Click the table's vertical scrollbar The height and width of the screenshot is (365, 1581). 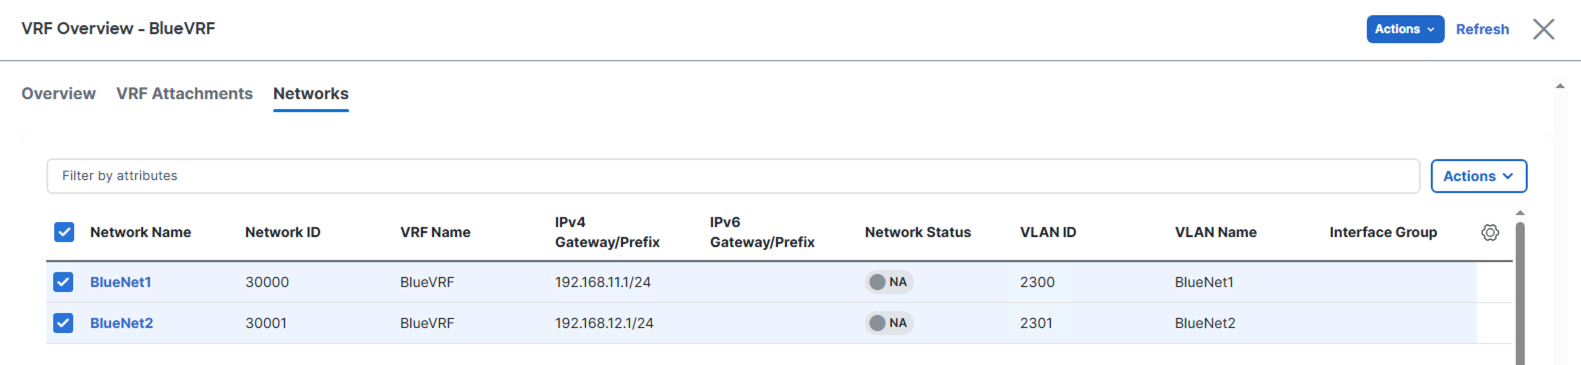click(1520, 292)
